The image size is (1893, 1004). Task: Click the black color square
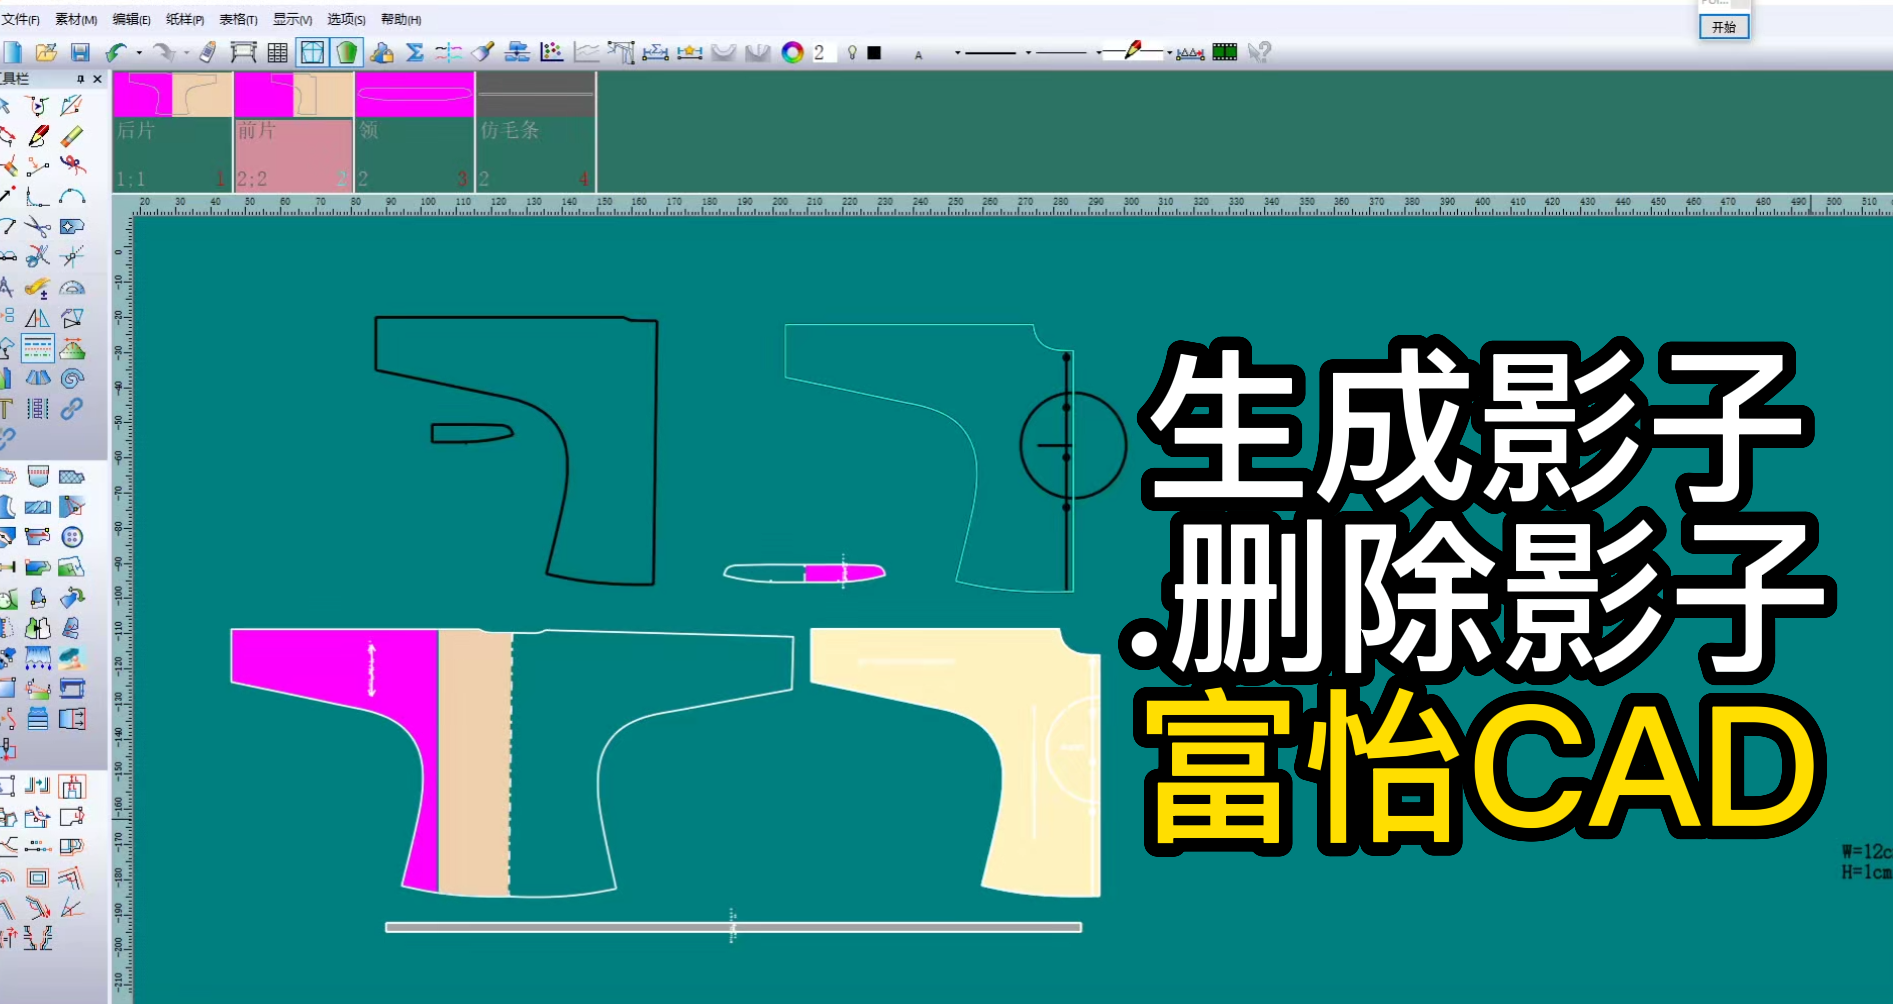coord(874,52)
